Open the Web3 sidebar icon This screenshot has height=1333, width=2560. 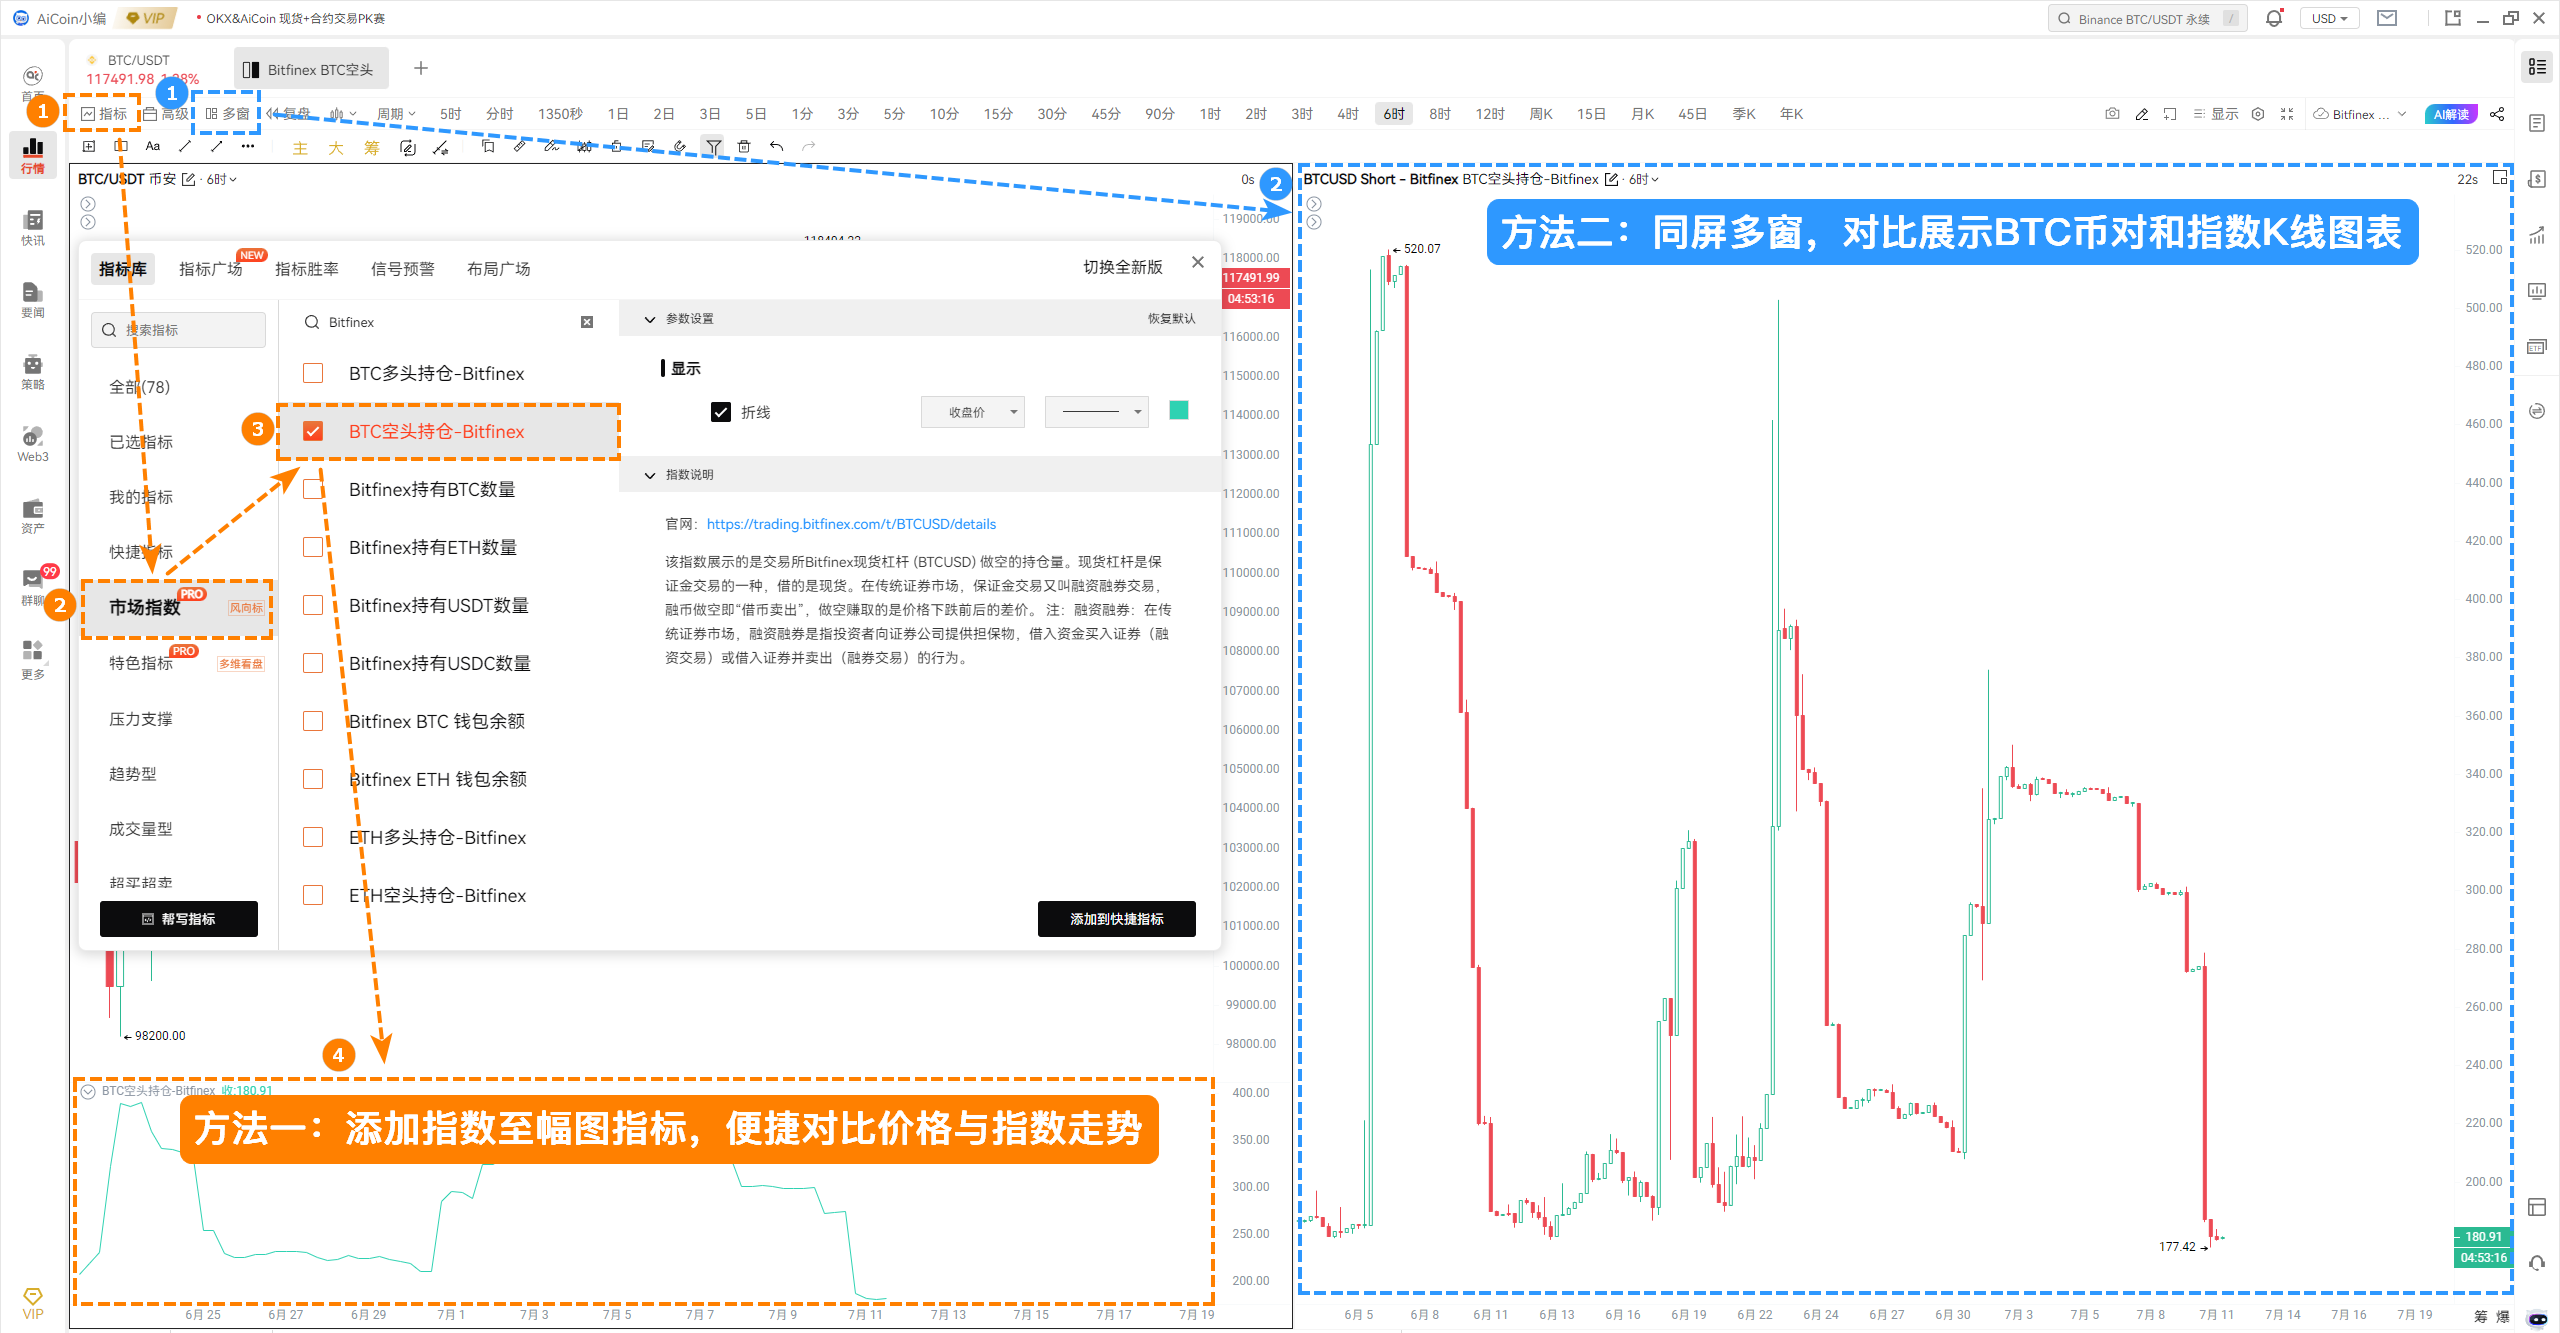tap(33, 443)
